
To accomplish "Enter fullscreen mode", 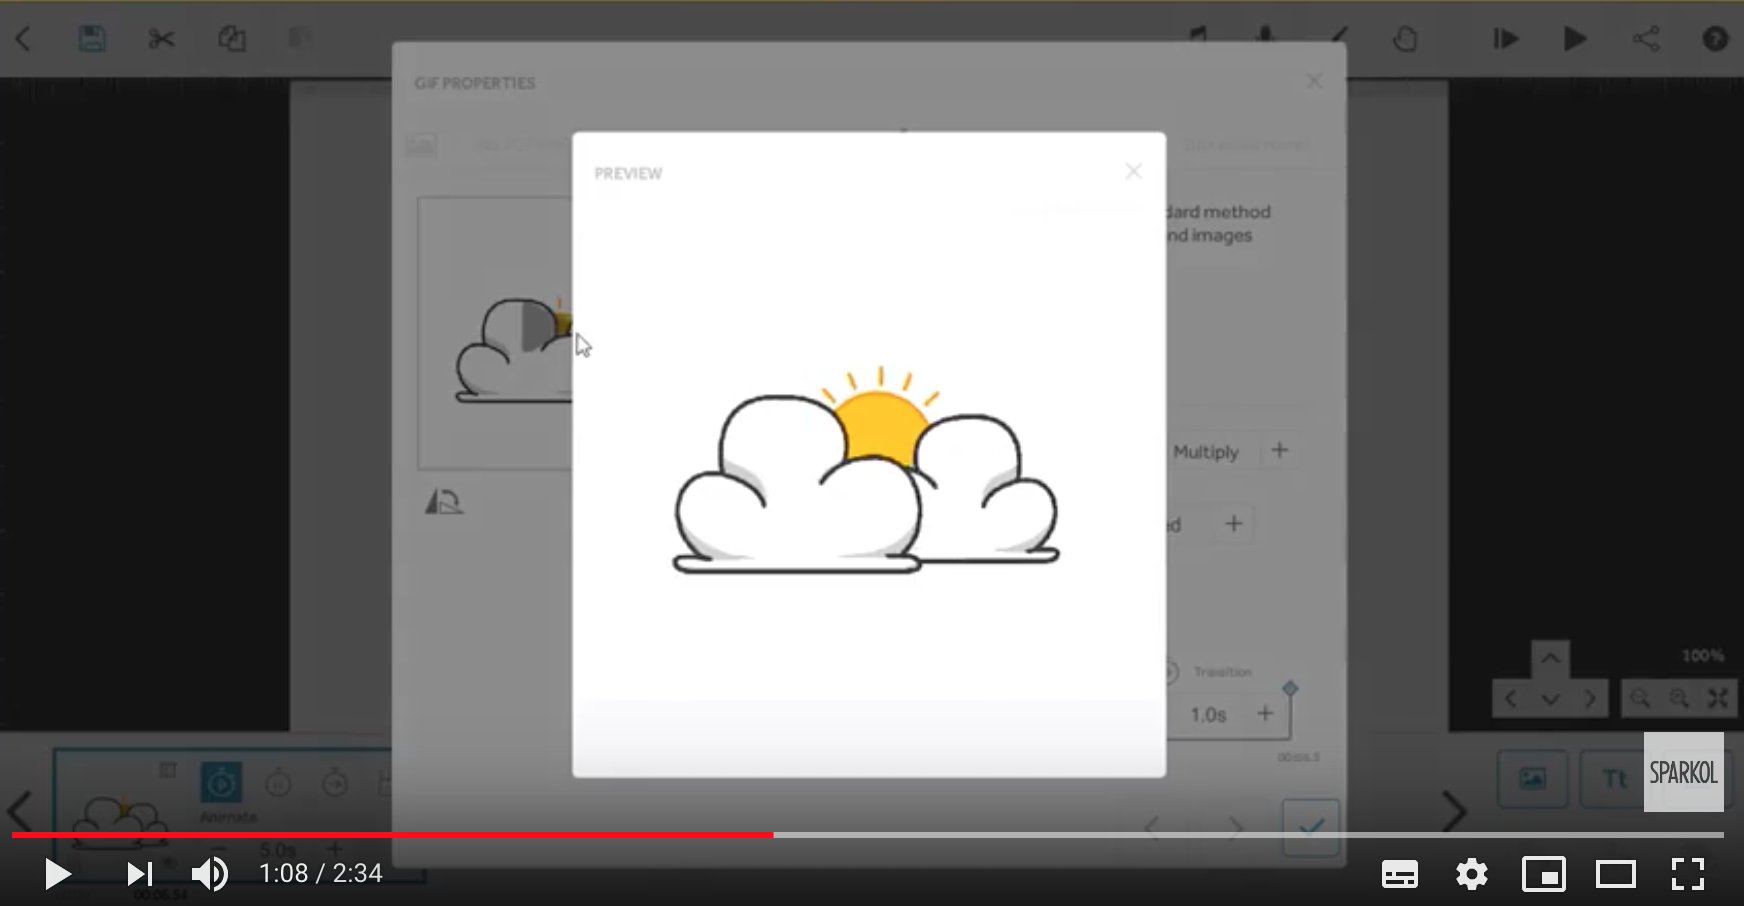I will tap(1688, 874).
